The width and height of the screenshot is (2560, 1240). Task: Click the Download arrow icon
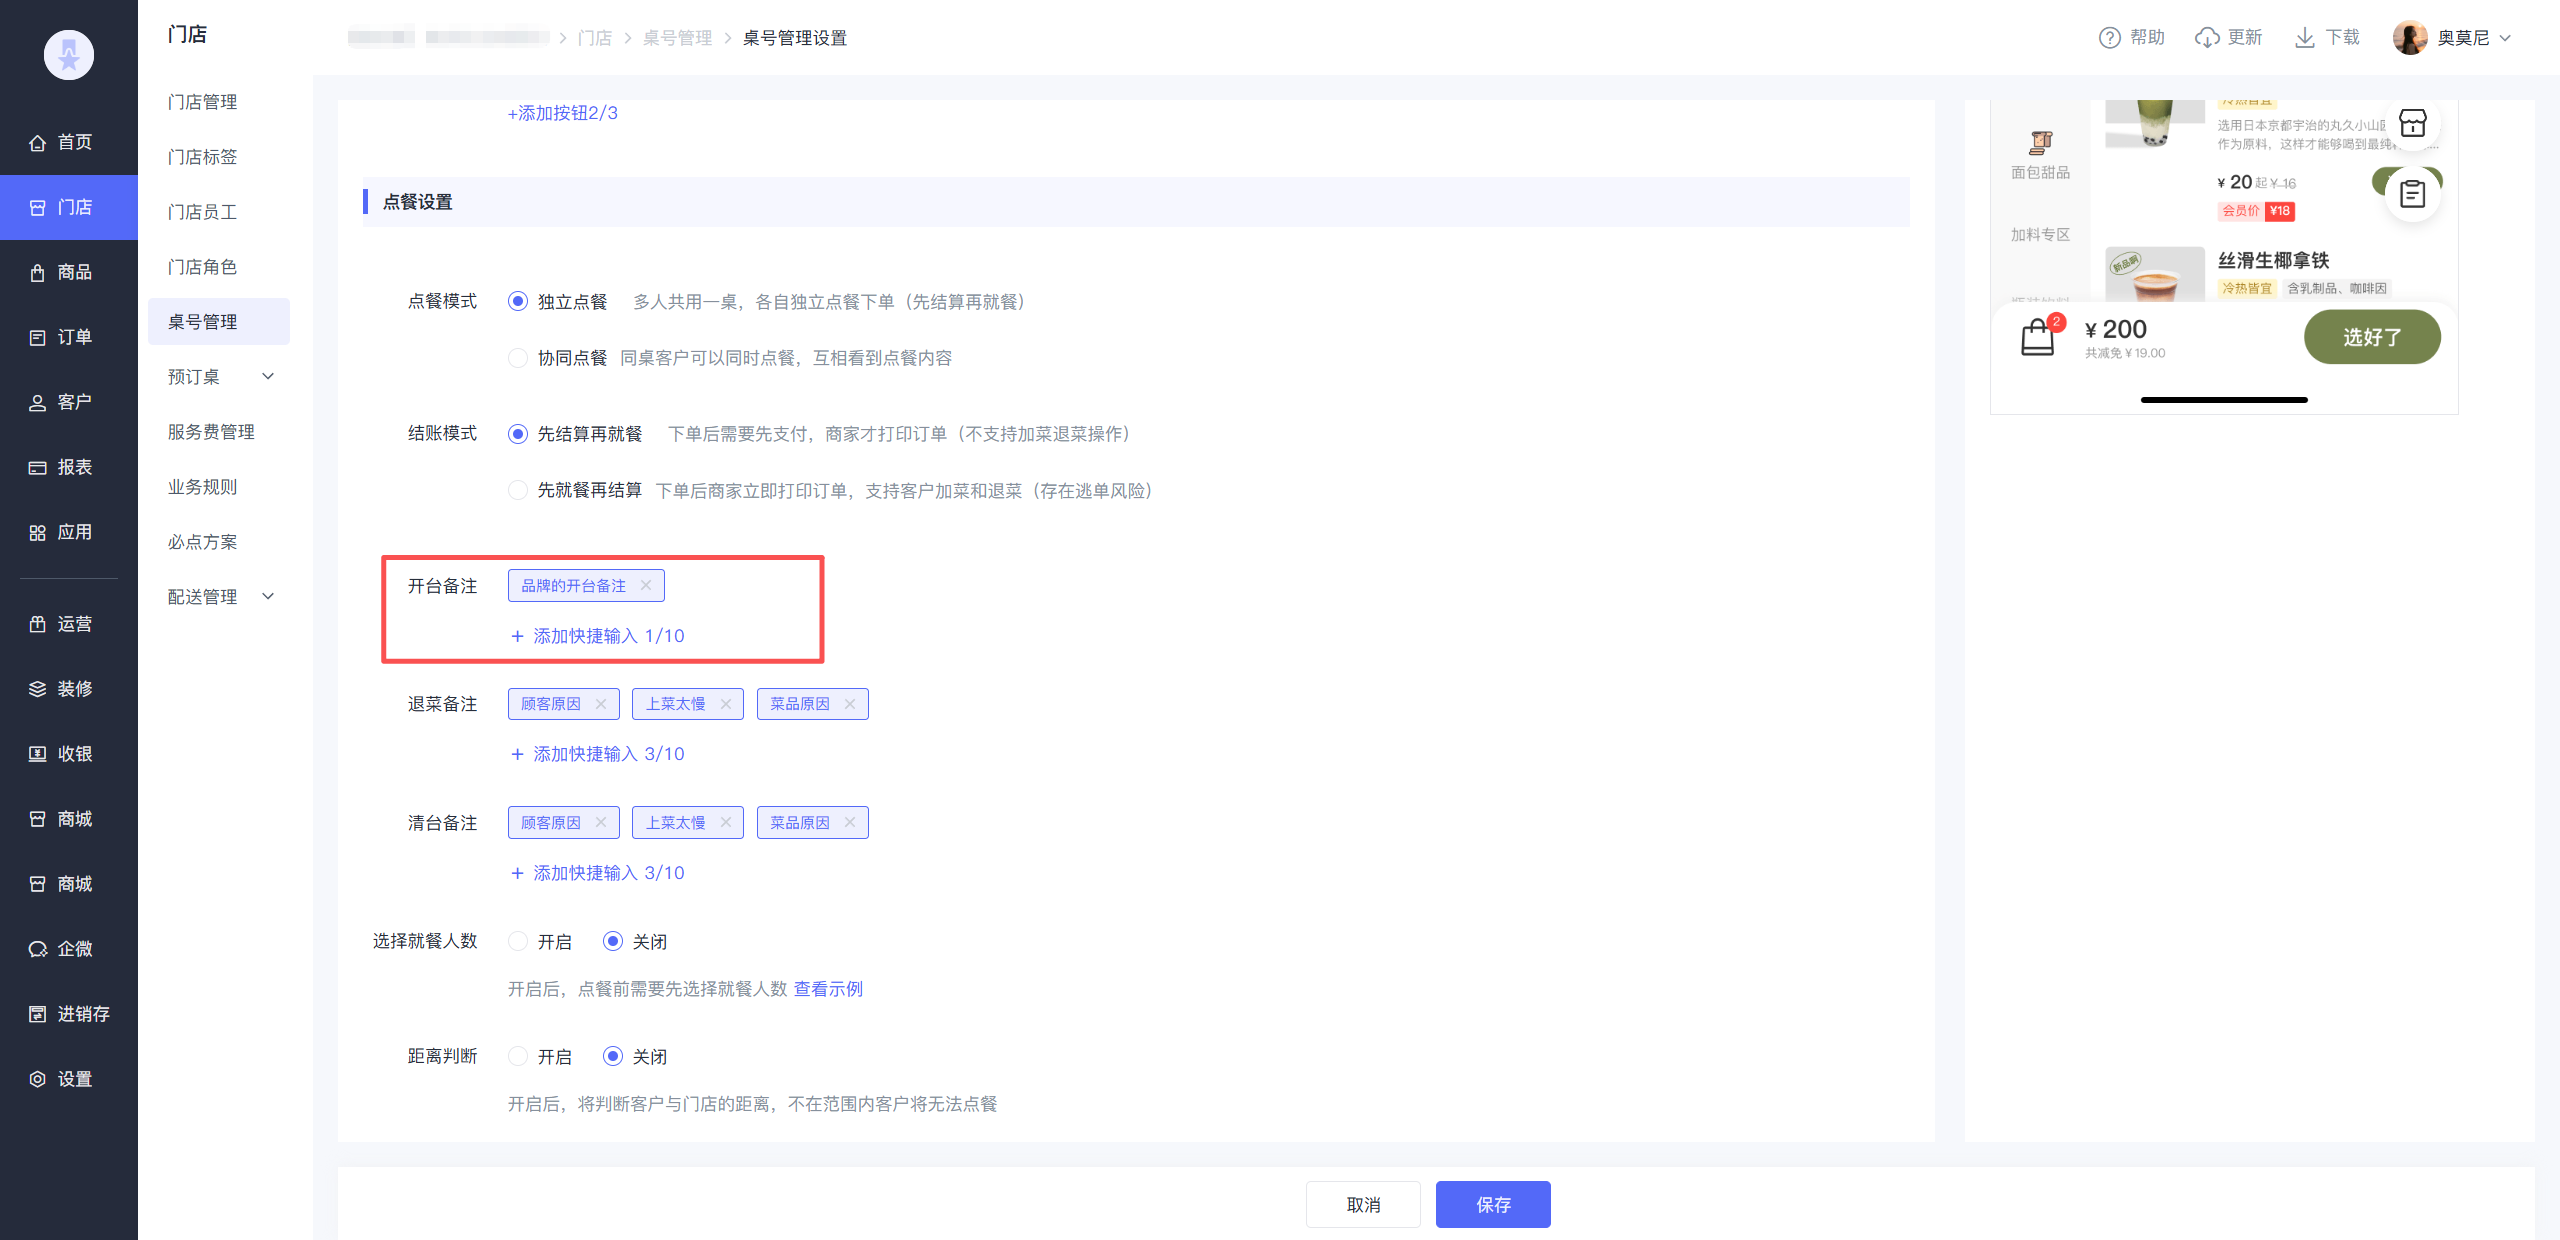(x=2304, y=38)
